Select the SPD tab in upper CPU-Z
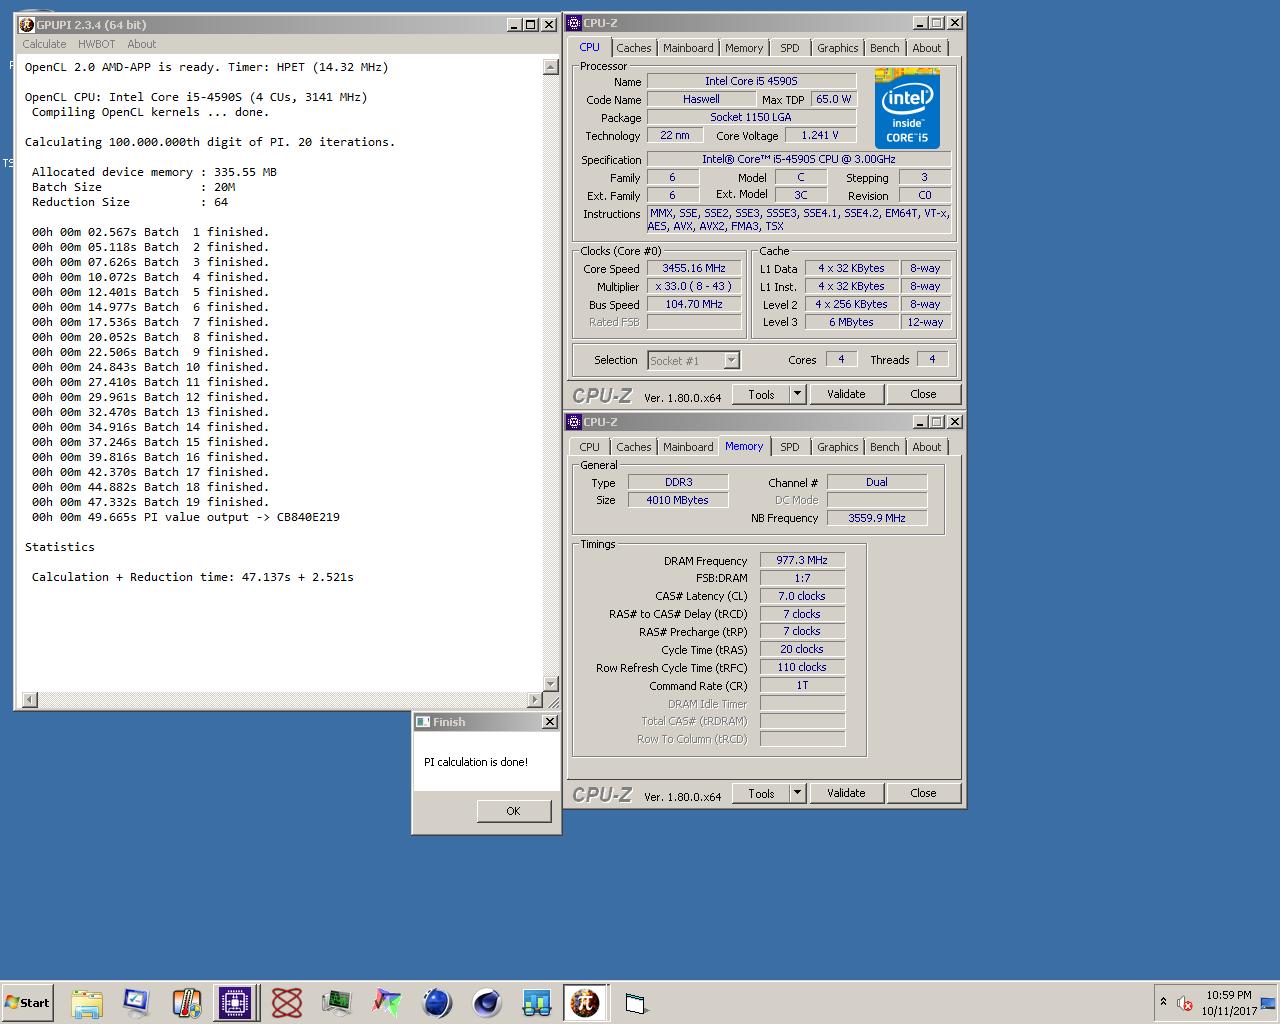1280x1024 pixels. click(790, 48)
